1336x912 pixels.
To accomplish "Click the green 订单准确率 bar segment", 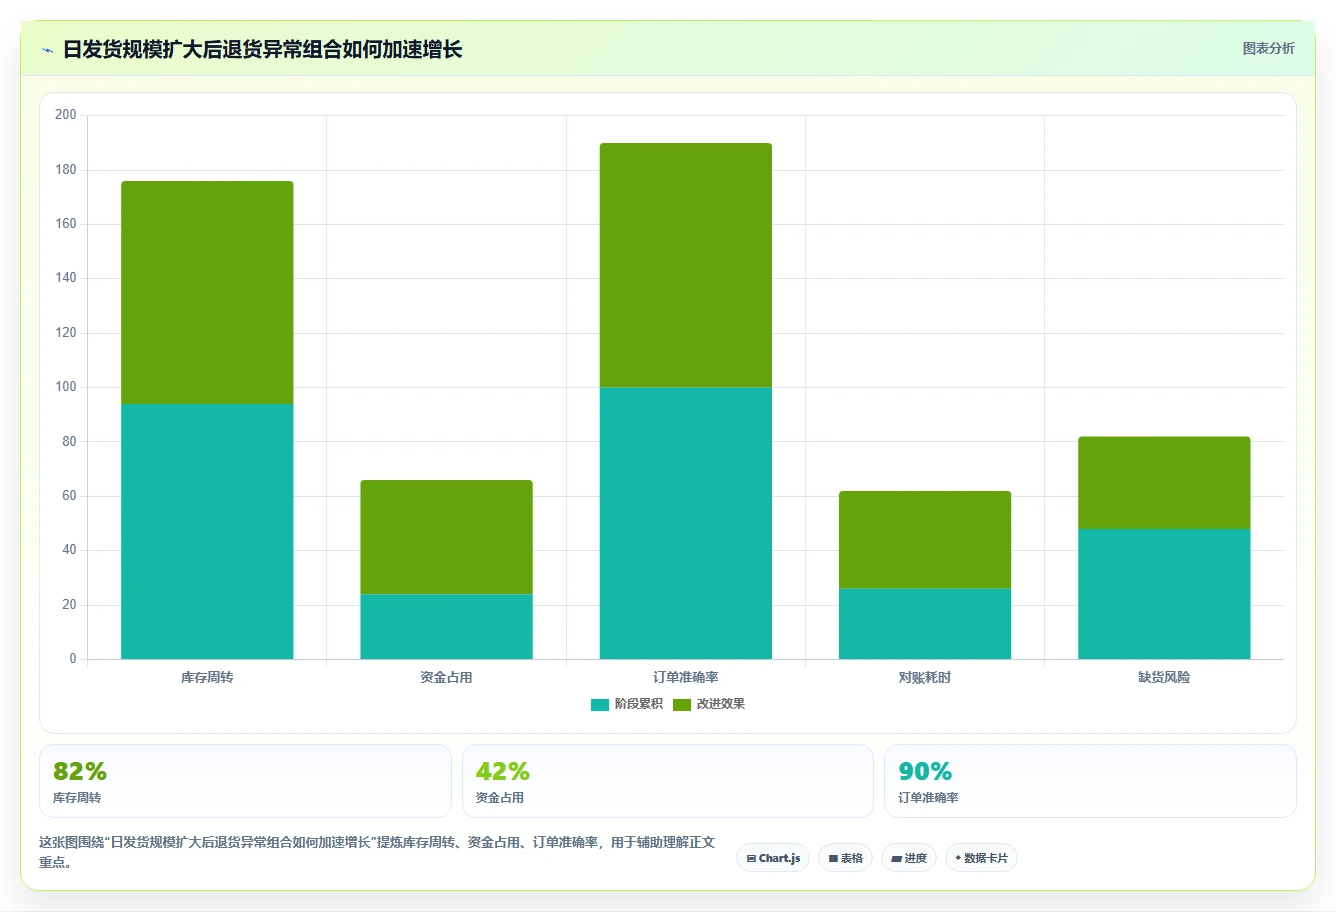I will tap(685, 265).
